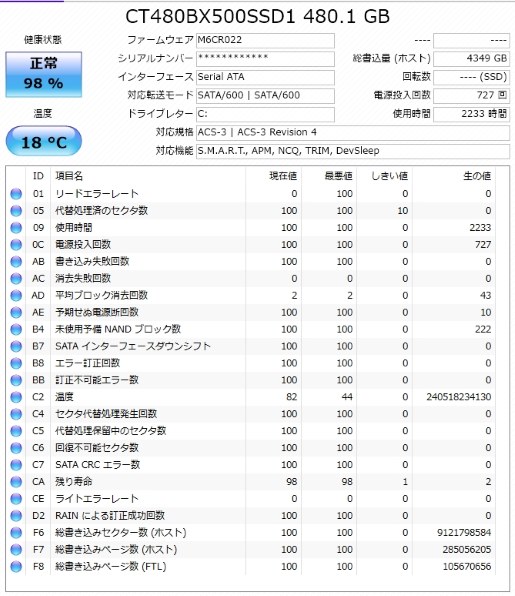Screen dimensions: 515x596
Task: Click the raw value 285056205
Action: coord(467,550)
